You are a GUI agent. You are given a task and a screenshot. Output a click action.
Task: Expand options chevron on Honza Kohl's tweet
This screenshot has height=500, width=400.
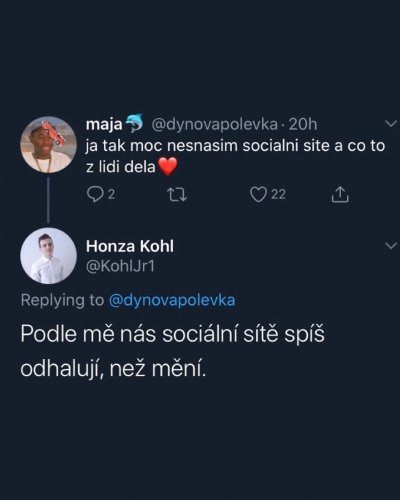(391, 246)
